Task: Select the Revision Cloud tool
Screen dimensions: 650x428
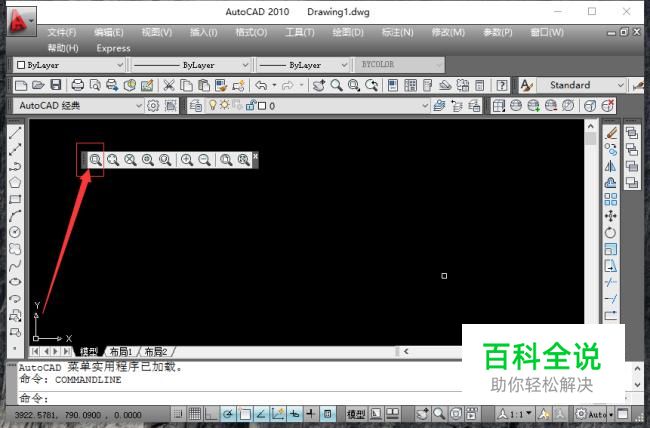Action: [x=15, y=249]
